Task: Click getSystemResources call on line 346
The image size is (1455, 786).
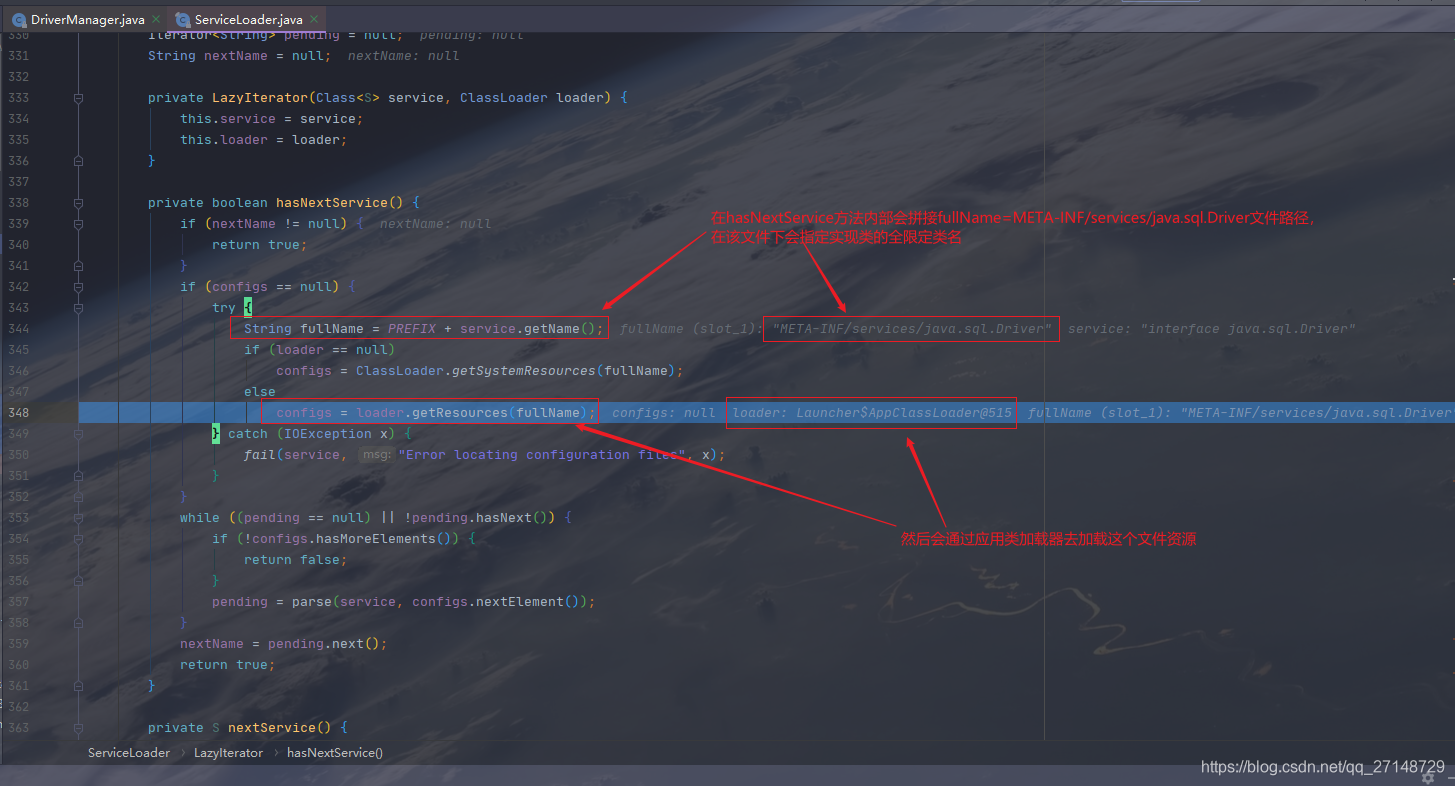Action: pyautogui.click(x=523, y=371)
